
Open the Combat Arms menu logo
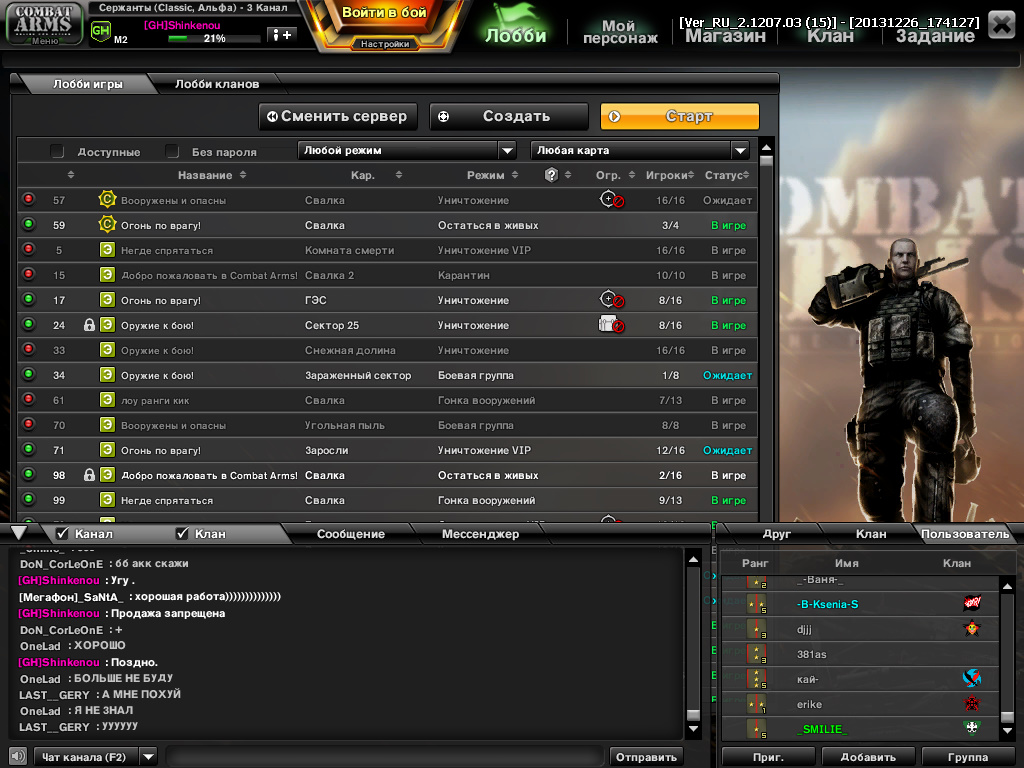click(44, 24)
